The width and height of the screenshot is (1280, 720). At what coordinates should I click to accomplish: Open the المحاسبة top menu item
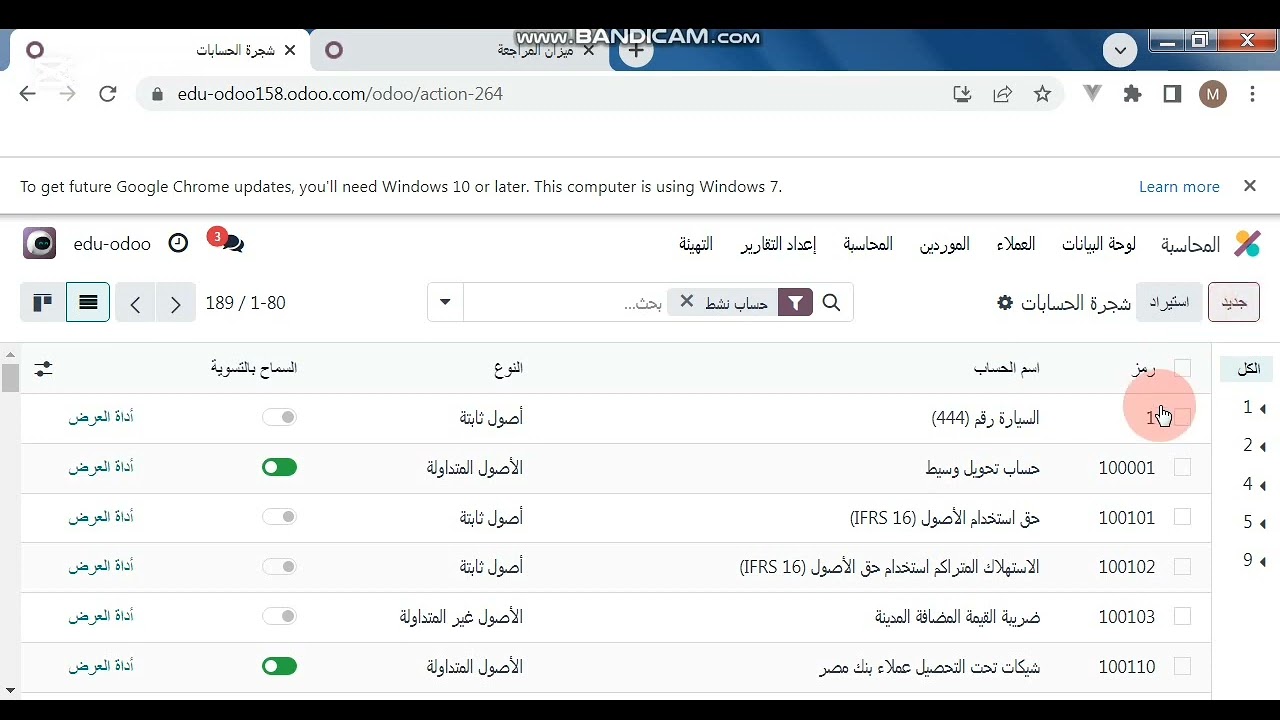(867, 244)
